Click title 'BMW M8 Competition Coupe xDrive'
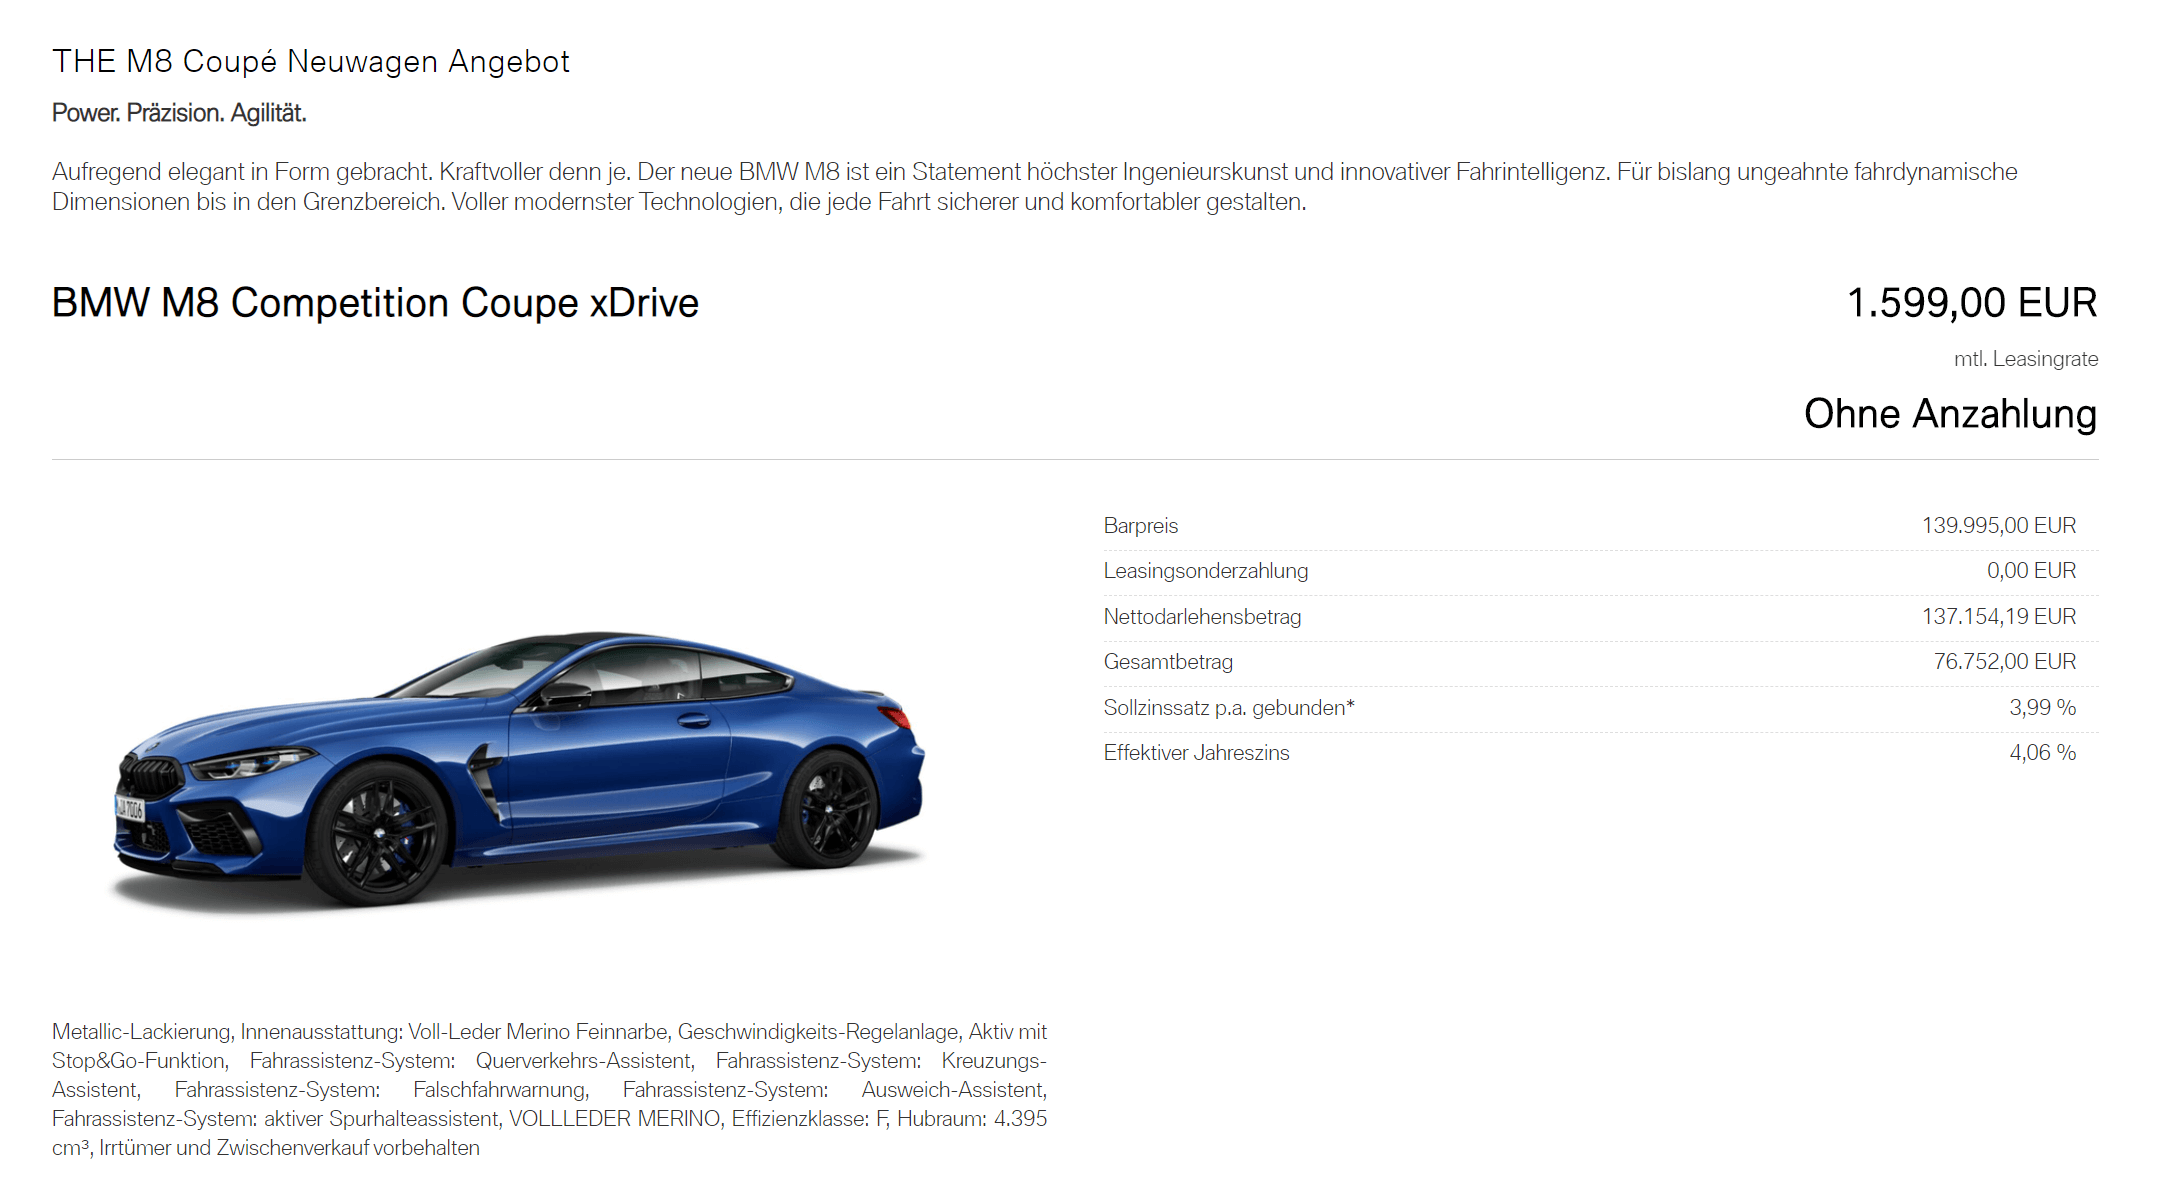 (x=375, y=303)
